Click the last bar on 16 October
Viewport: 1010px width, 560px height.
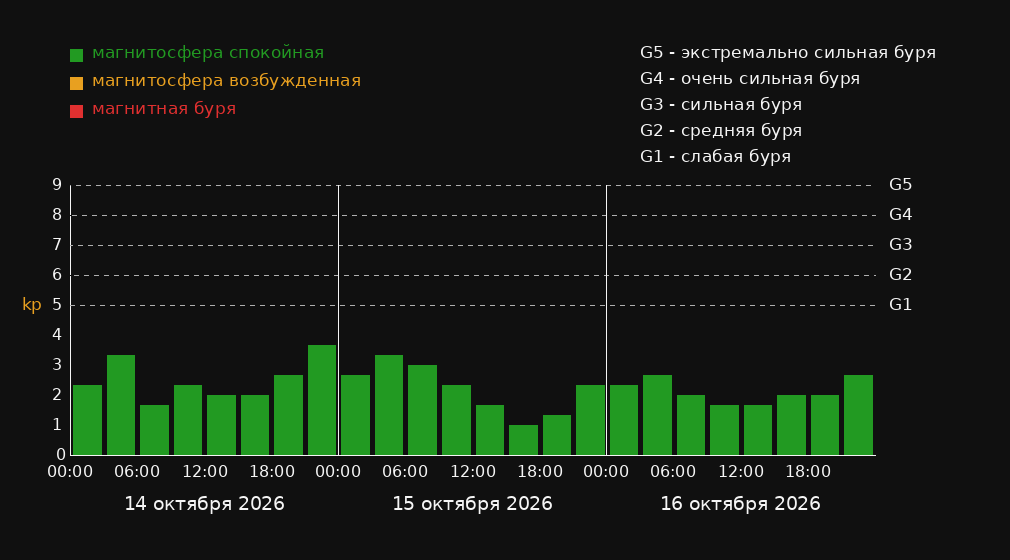858,415
